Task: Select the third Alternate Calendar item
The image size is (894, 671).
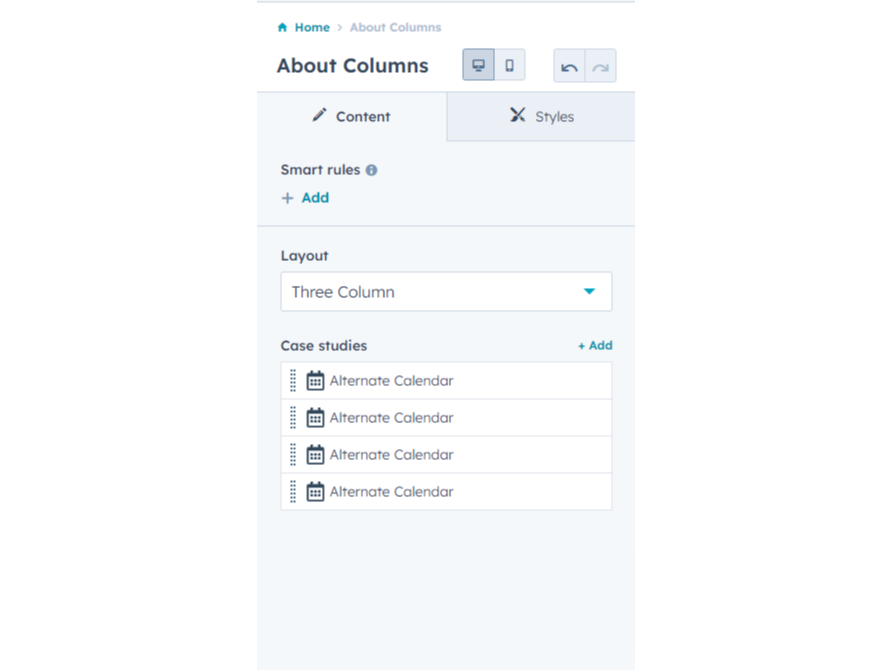Action: tap(446, 454)
